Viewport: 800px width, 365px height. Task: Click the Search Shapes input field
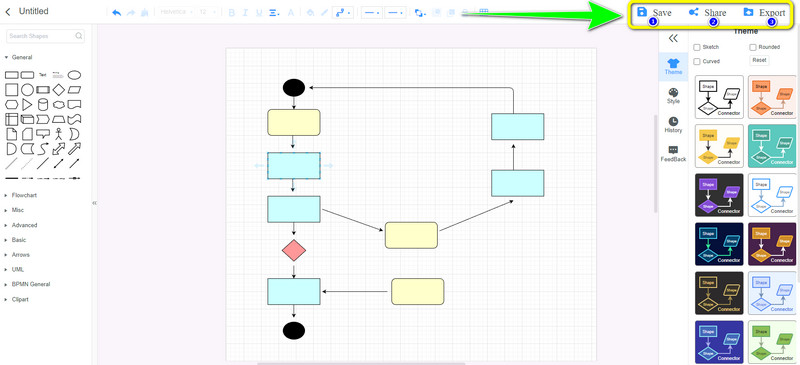click(x=45, y=36)
